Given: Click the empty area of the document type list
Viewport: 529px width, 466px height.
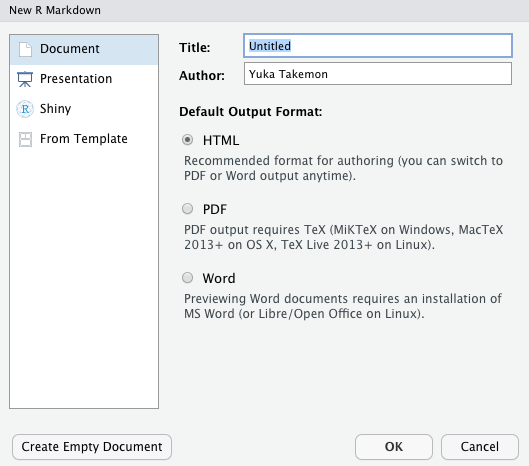Looking at the screenshot, I should [x=84, y=280].
